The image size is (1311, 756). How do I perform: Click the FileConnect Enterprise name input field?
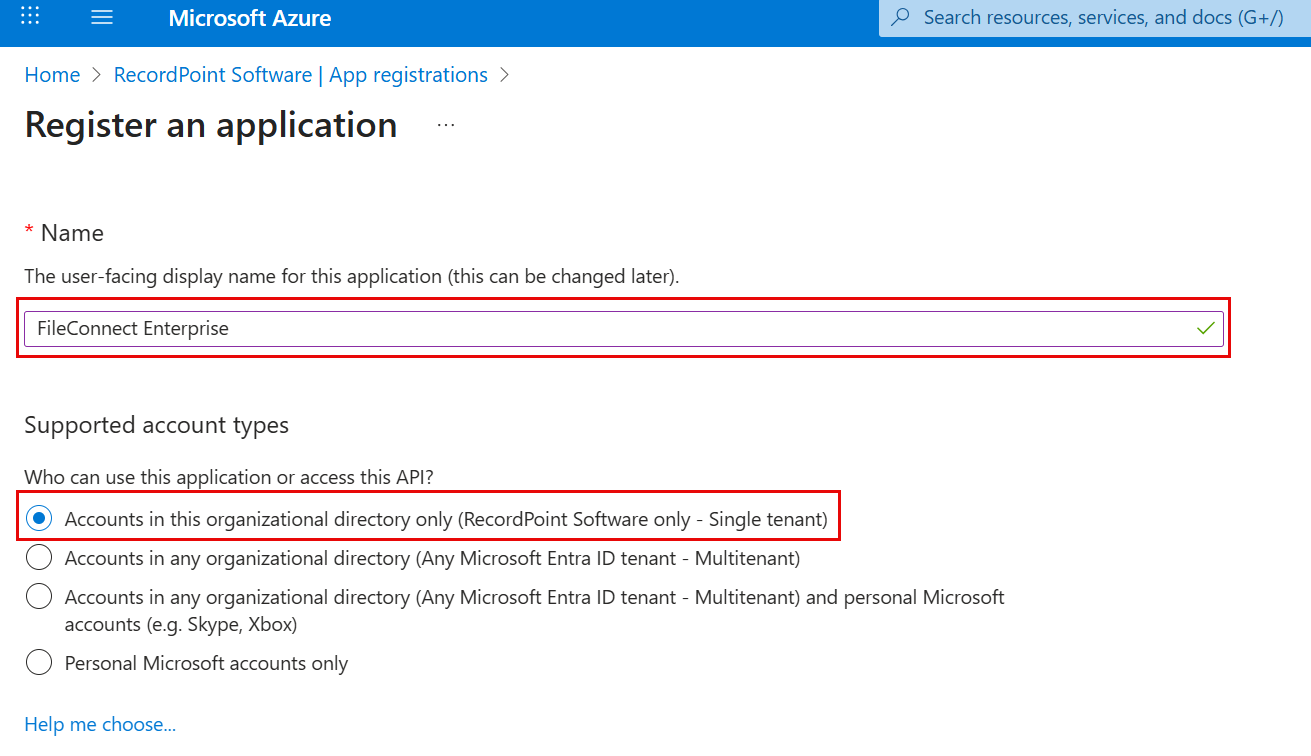click(600, 328)
